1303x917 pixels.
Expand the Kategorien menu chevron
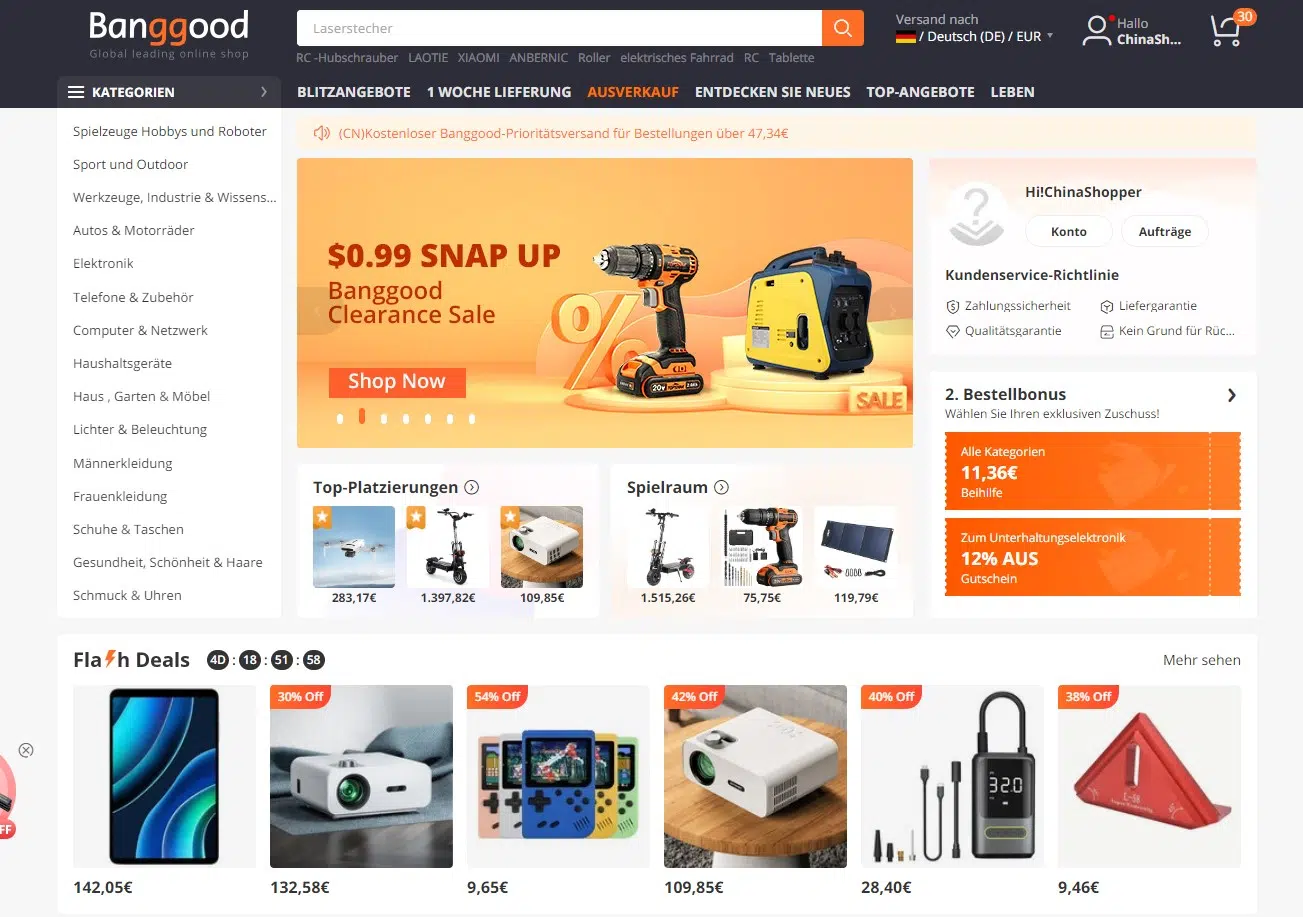click(x=264, y=92)
